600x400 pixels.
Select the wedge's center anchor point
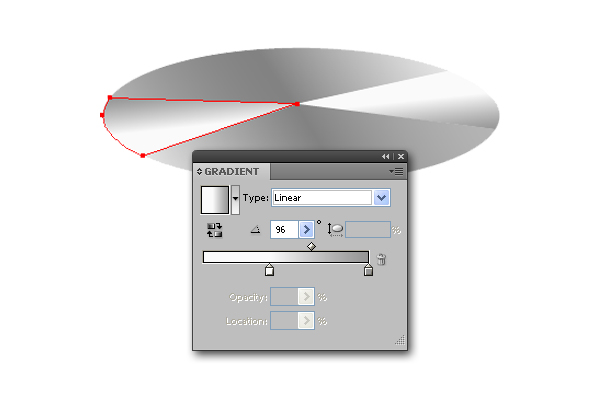coord(297,104)
